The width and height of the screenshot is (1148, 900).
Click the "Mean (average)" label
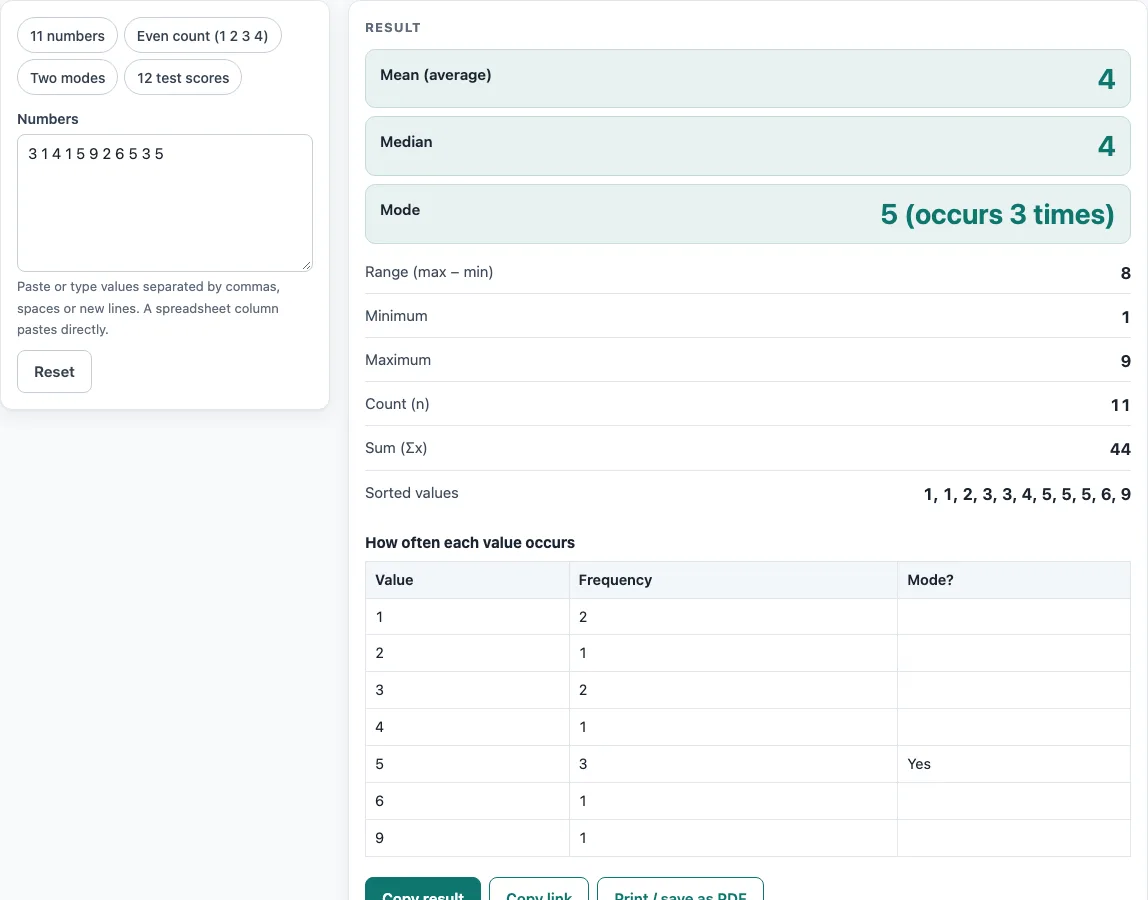click(x=436, y=75)
